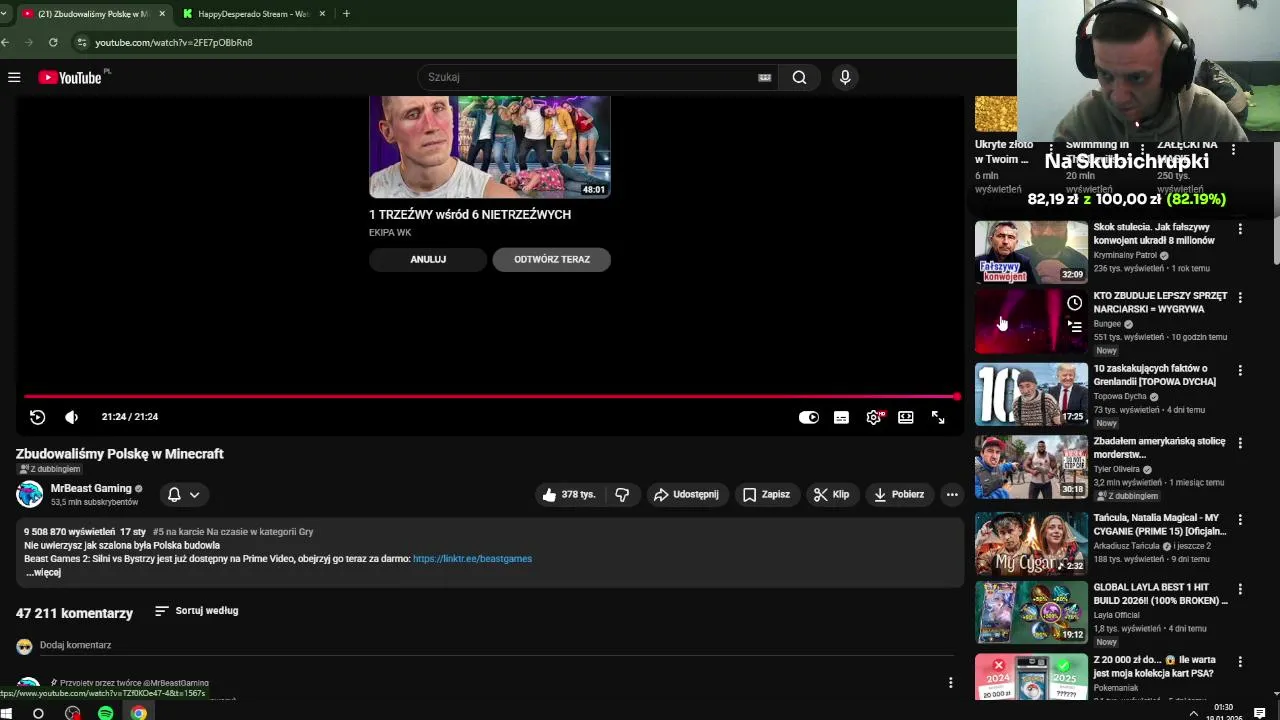Open GLOBAL LAYLA BEST 1 HIT video title
The height and width of the screenshot is (720, 1280).
pos(1160,594)
